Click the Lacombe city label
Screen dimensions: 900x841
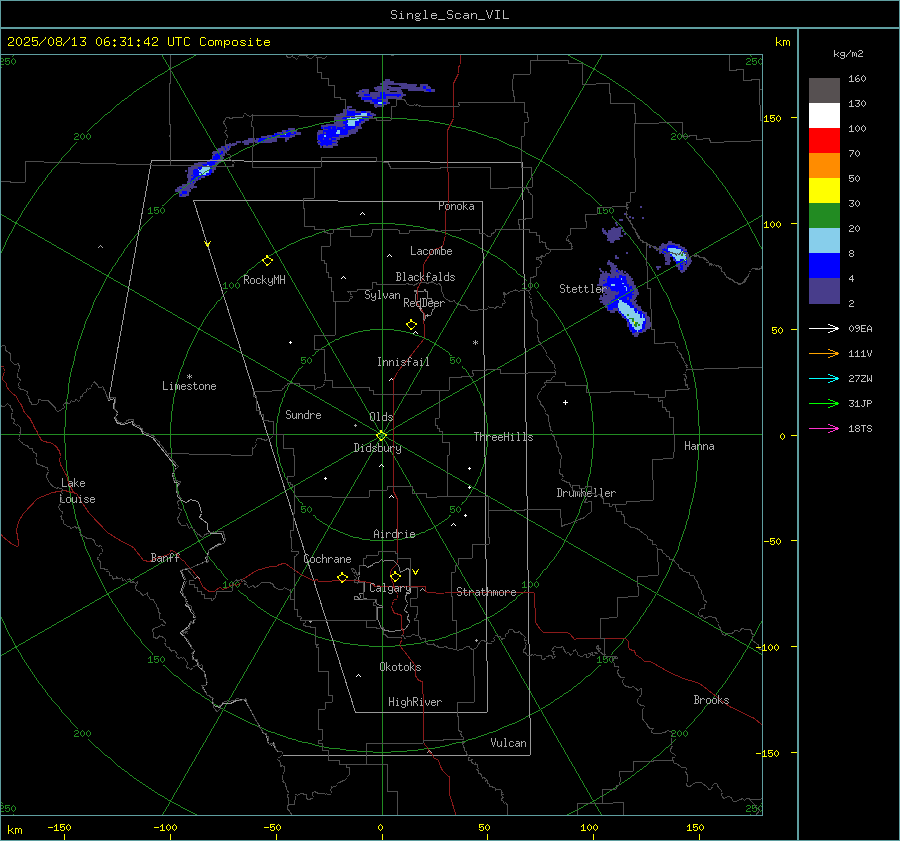(431, 251)
